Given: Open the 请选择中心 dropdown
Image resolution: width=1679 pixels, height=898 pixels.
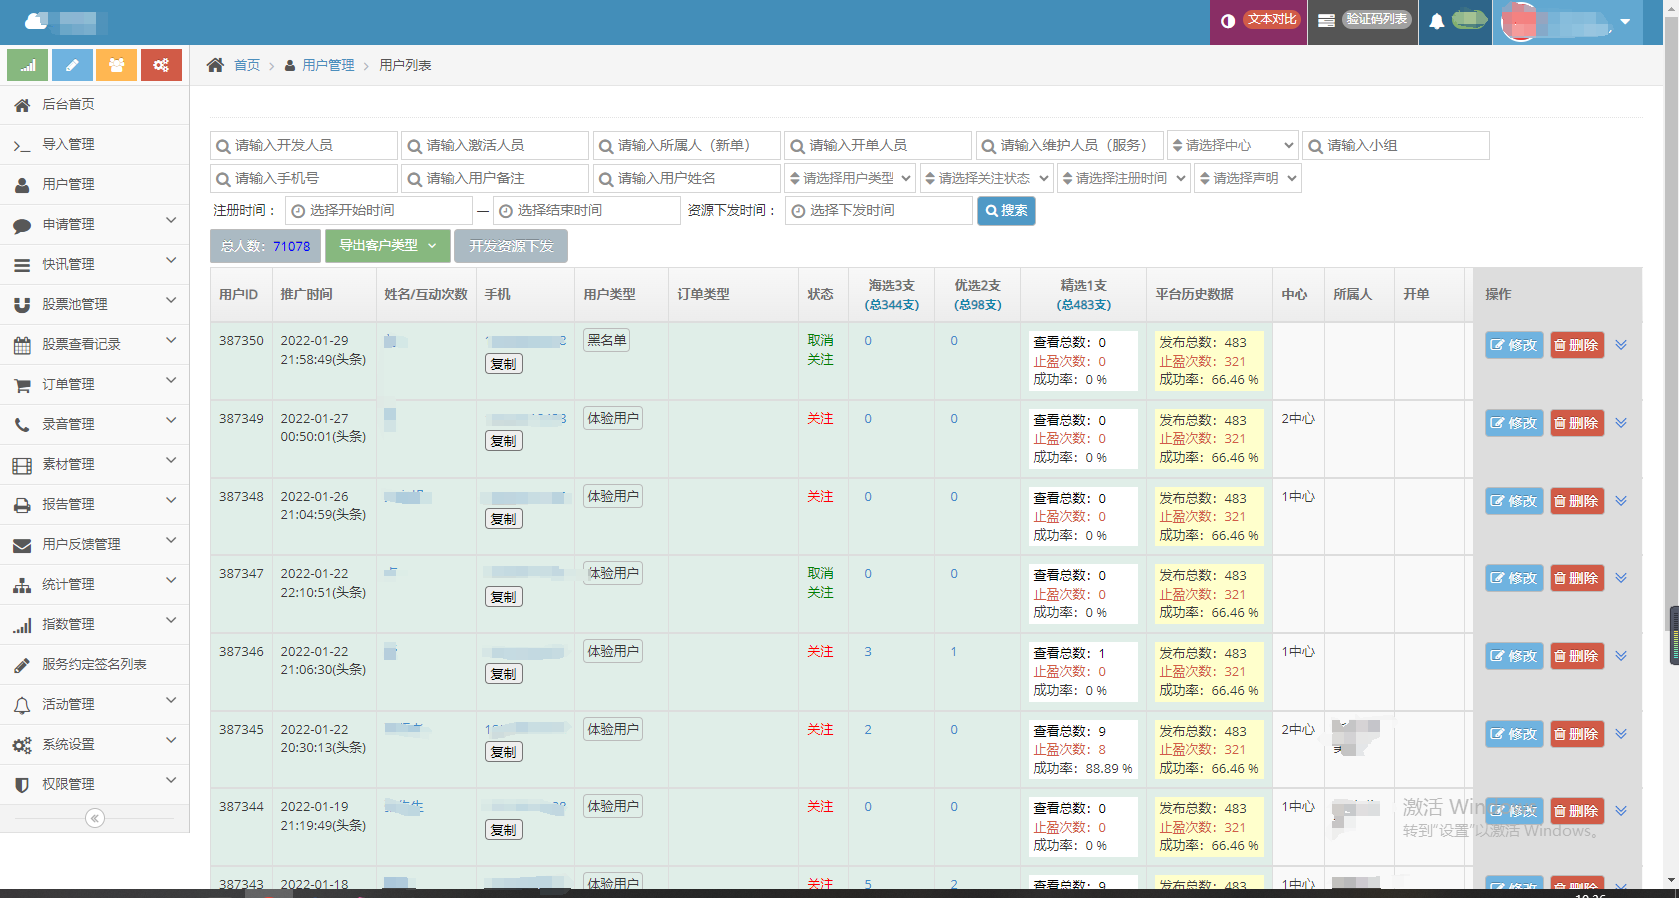Looking at the screenshot, I should (1233, 145).
